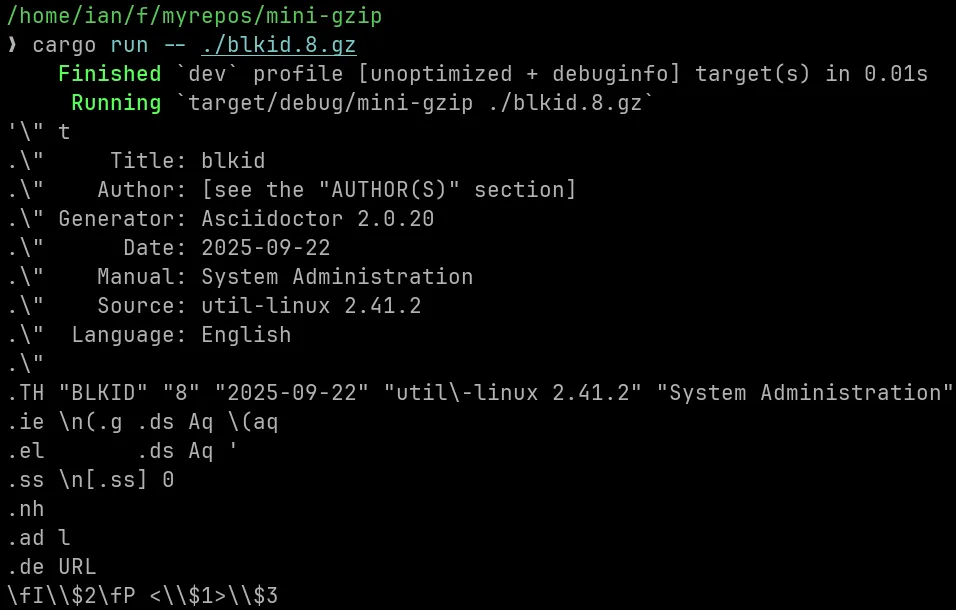Click the prompt chevron before cargo

point(12,45)
